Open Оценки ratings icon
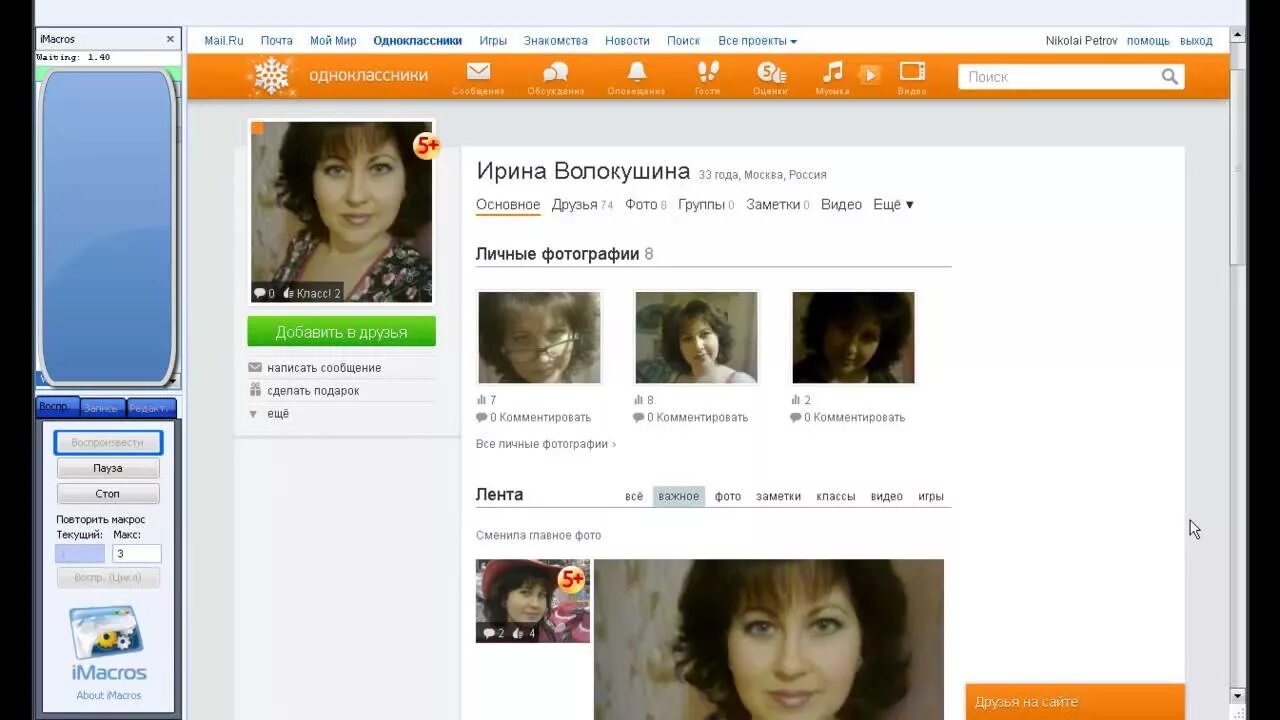This screenshot has width=1280, height=720. [771, 72]
